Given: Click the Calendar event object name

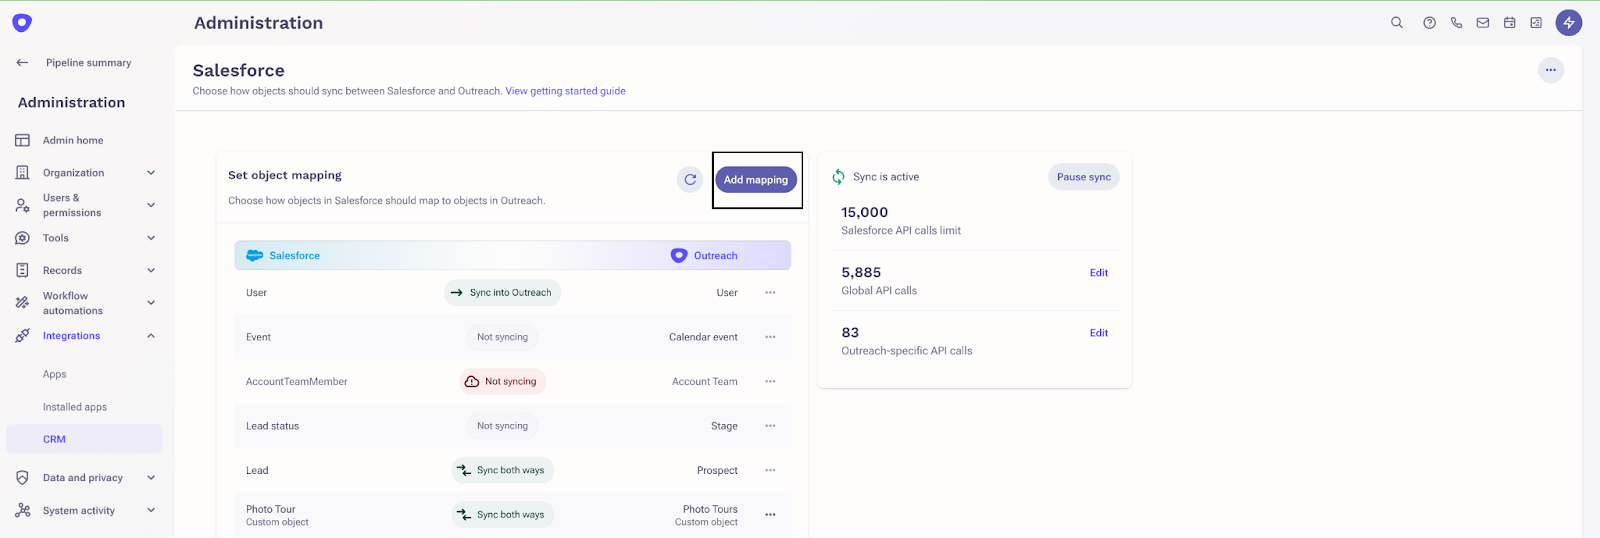Looking at the screenshot, I should pos(703,337).
